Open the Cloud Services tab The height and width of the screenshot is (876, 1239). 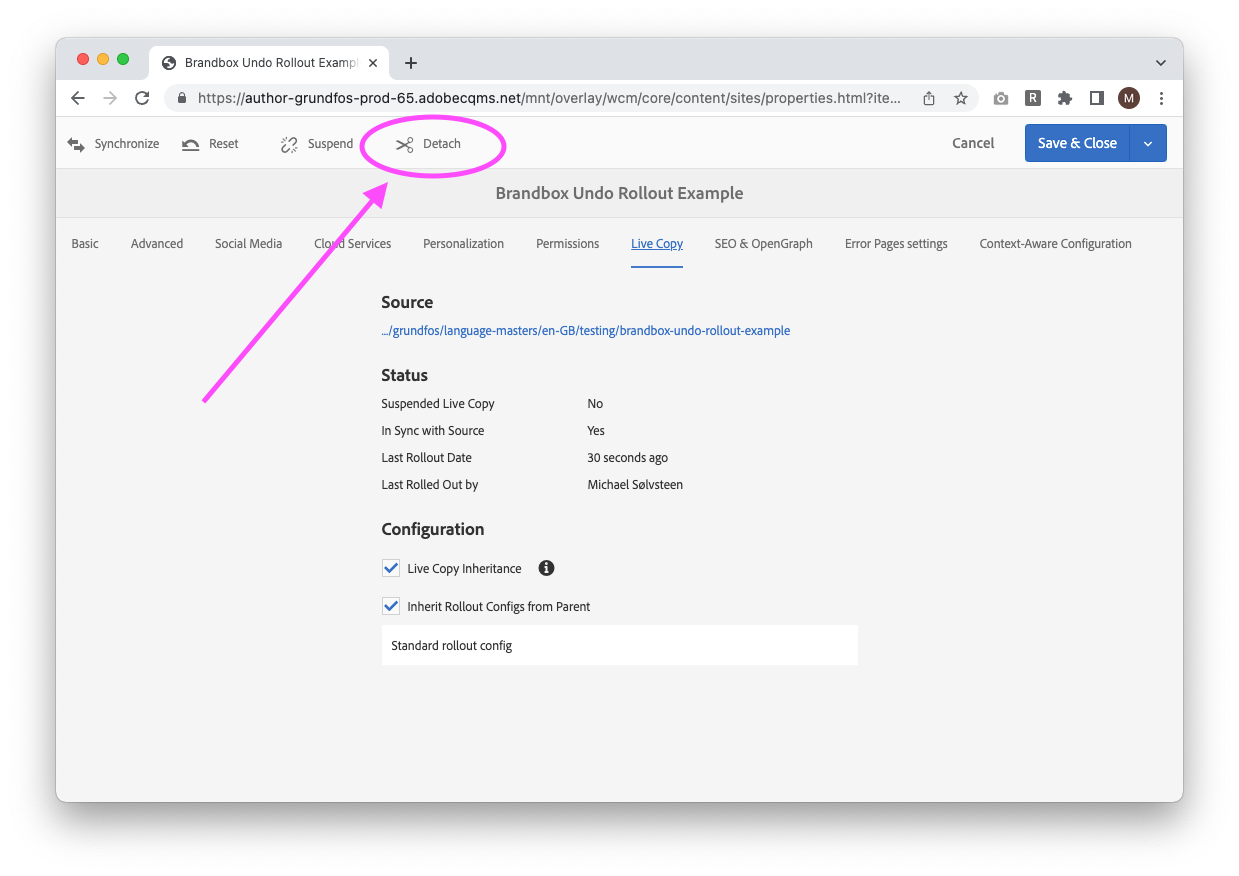352,243
